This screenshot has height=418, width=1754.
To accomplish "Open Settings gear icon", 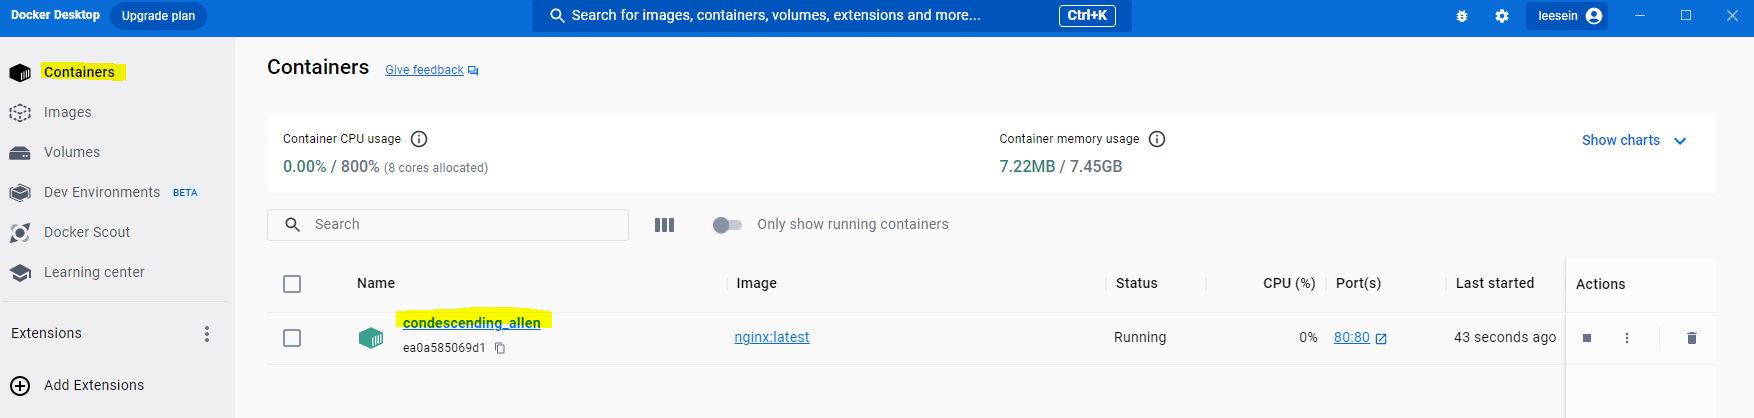I will pos(1502,16).
